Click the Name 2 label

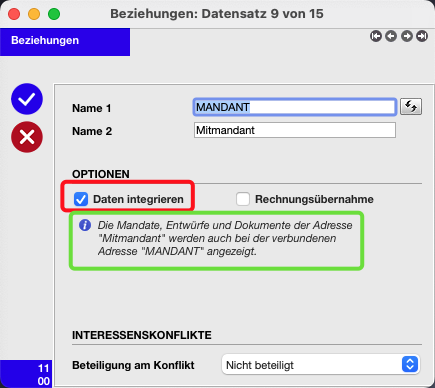pos(92,131)
